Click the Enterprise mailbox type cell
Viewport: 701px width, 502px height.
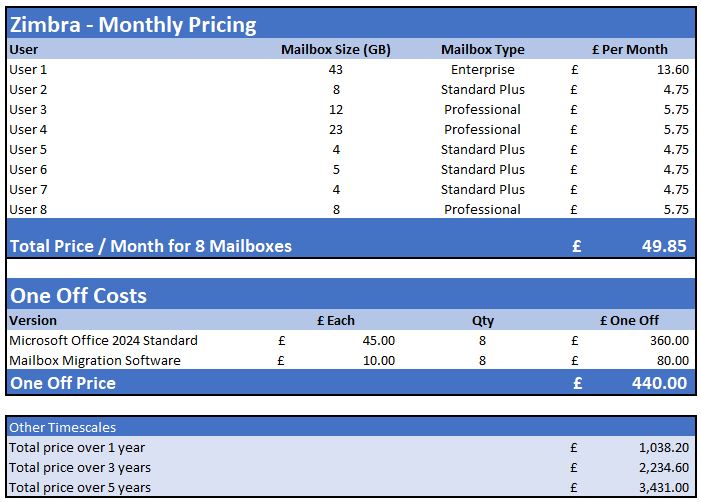click(483, 70)
